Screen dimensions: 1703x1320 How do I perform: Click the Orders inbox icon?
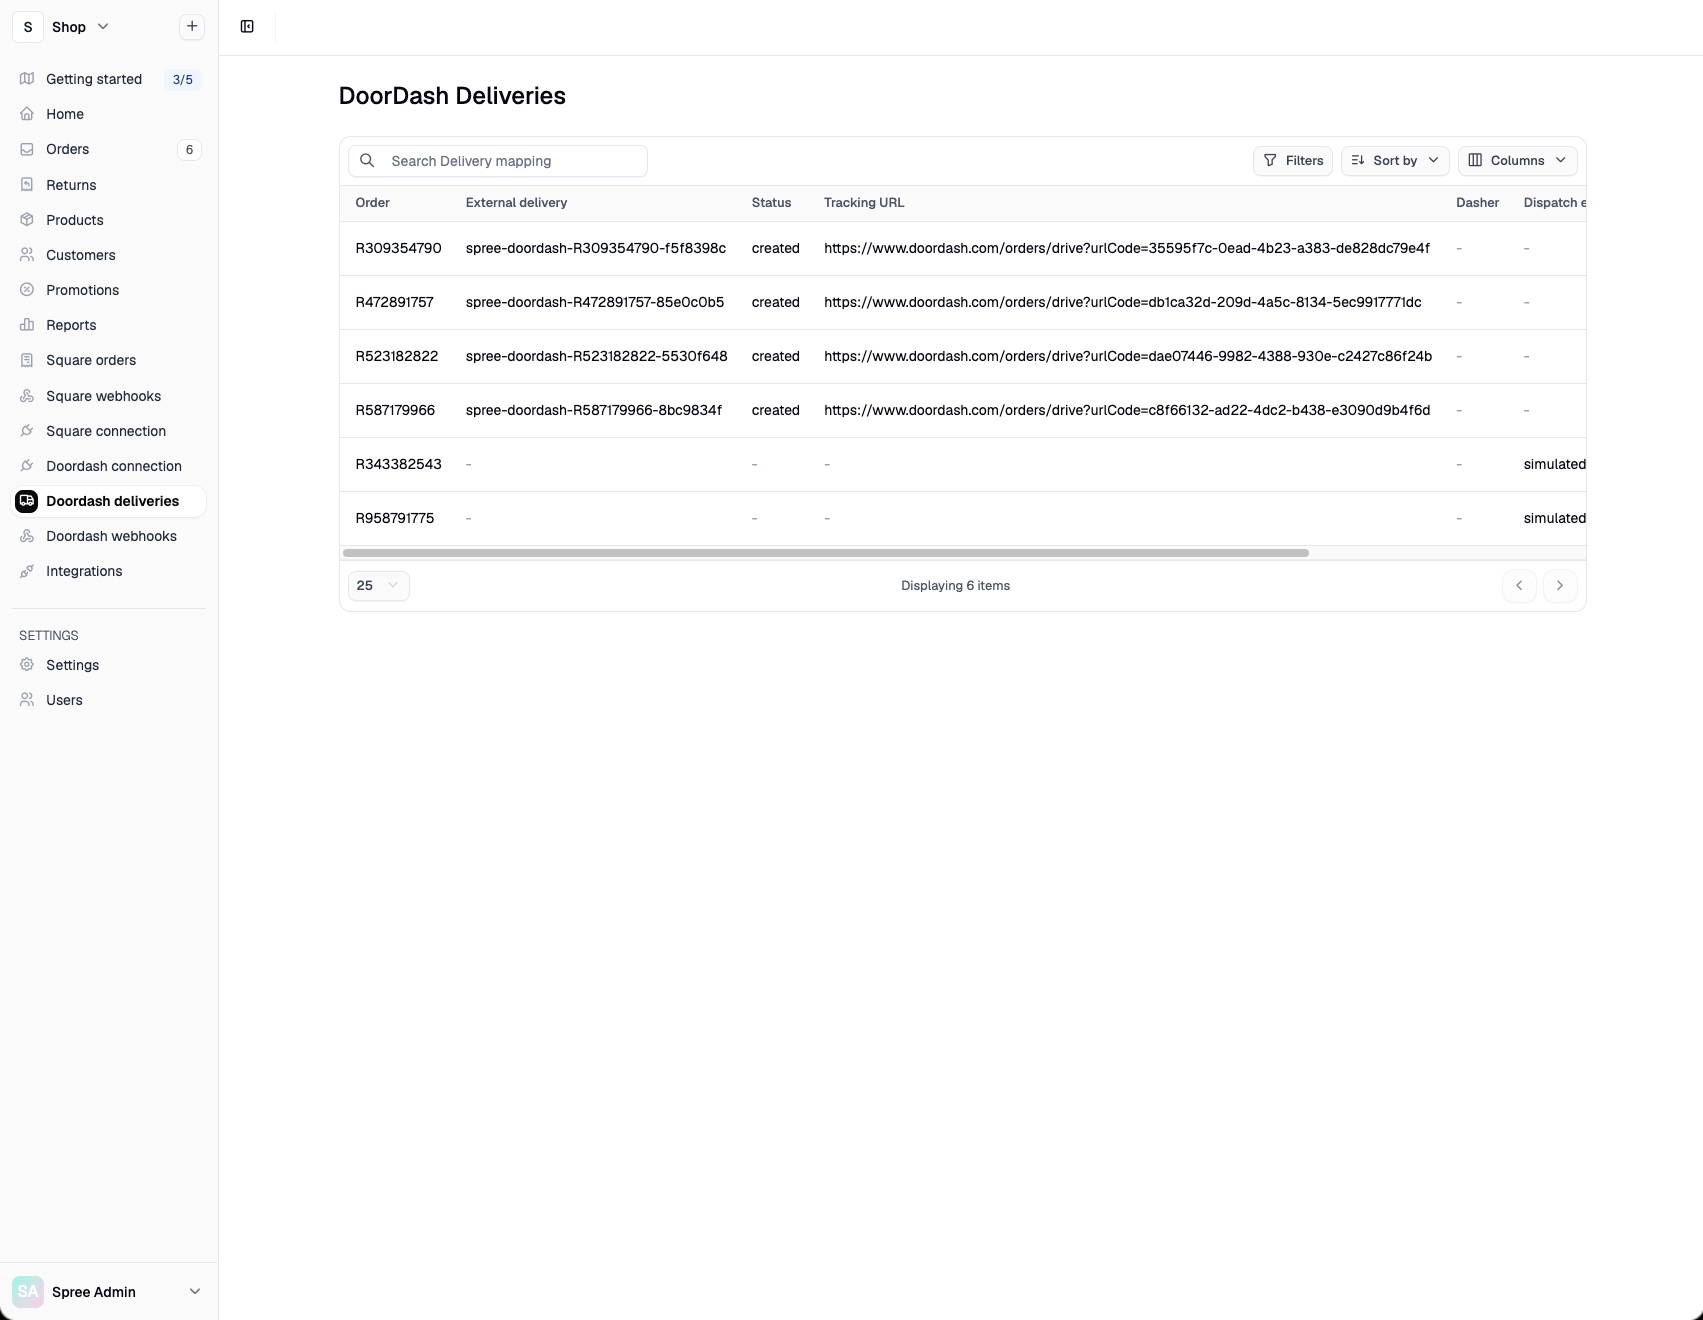click(27, 149)
